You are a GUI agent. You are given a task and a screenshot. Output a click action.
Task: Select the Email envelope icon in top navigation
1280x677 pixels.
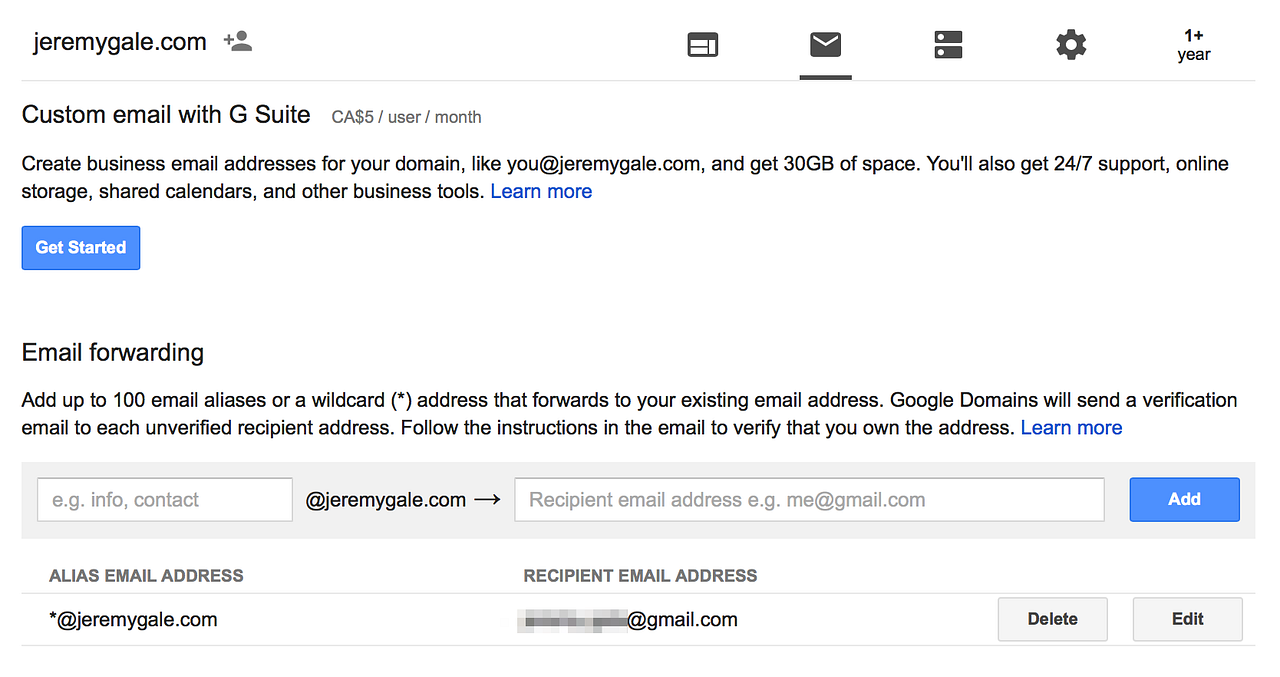pos(824,44)
